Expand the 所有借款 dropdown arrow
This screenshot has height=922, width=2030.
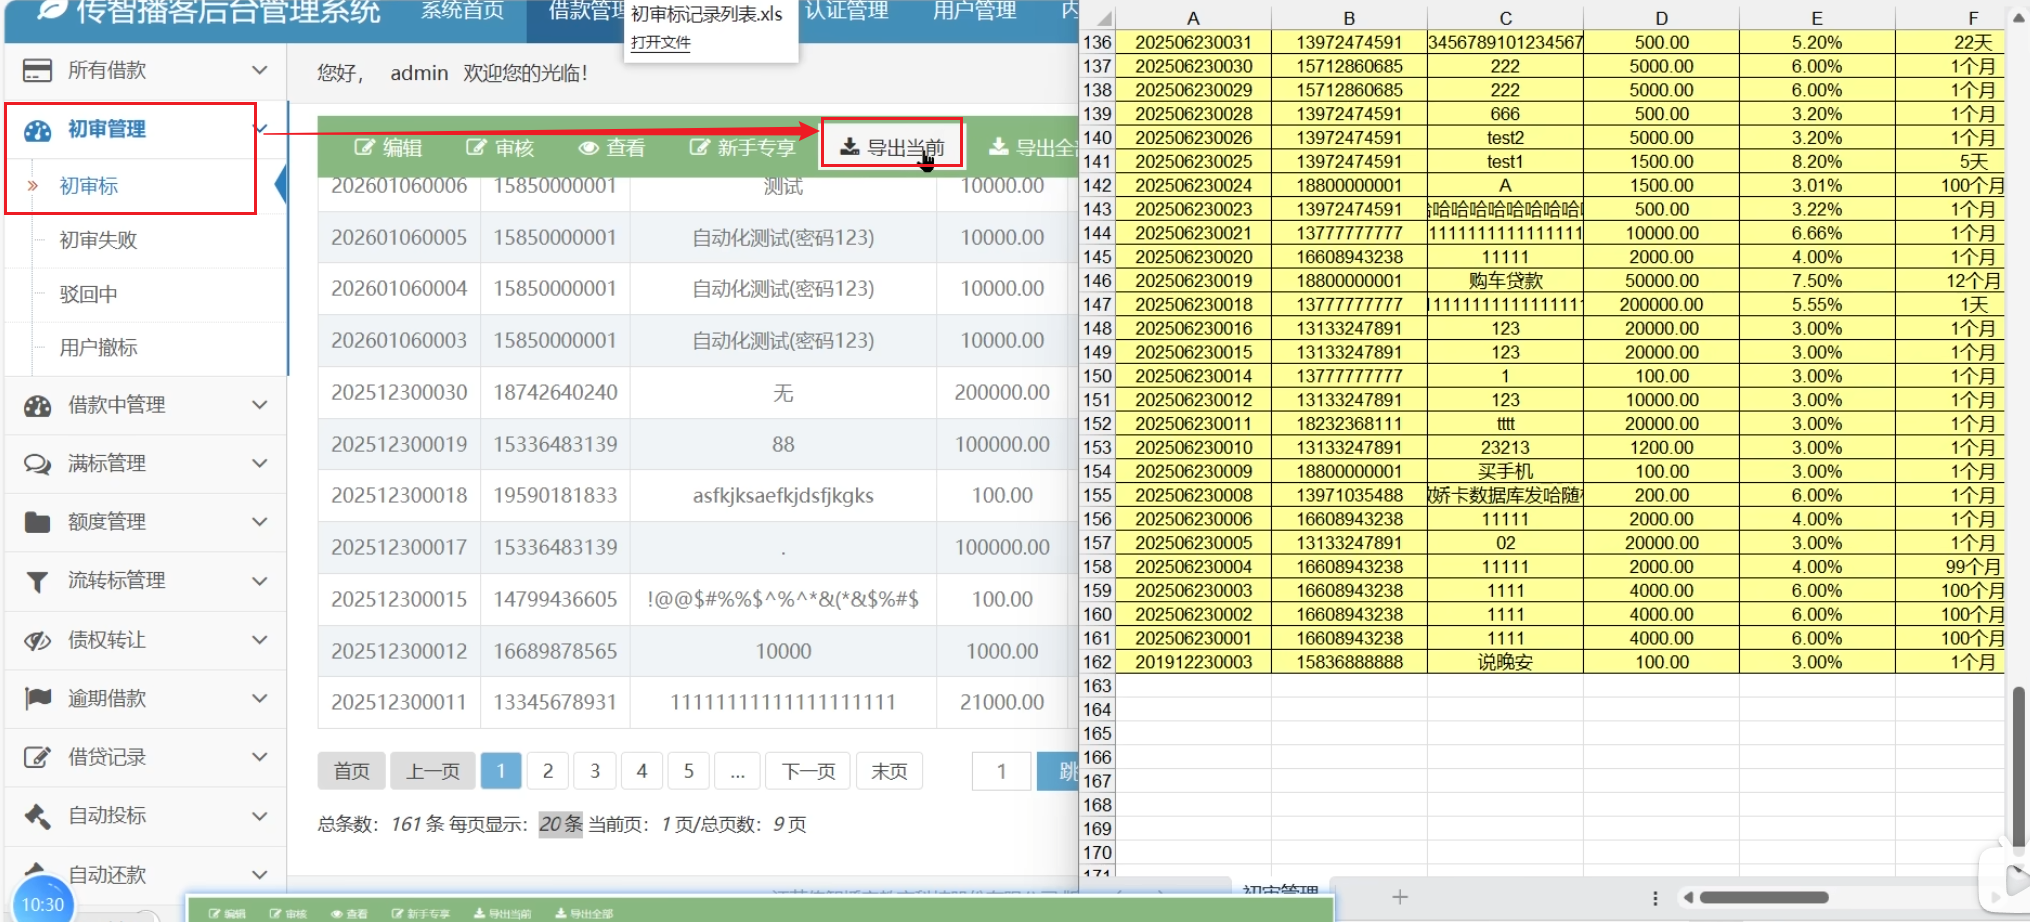click(260, 70)
